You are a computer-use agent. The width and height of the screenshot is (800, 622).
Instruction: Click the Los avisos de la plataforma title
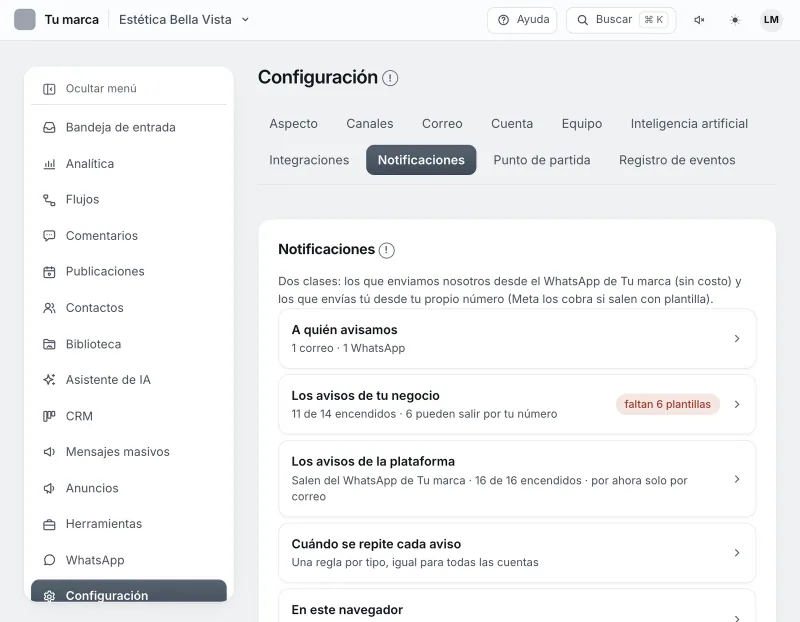point(373,462)
